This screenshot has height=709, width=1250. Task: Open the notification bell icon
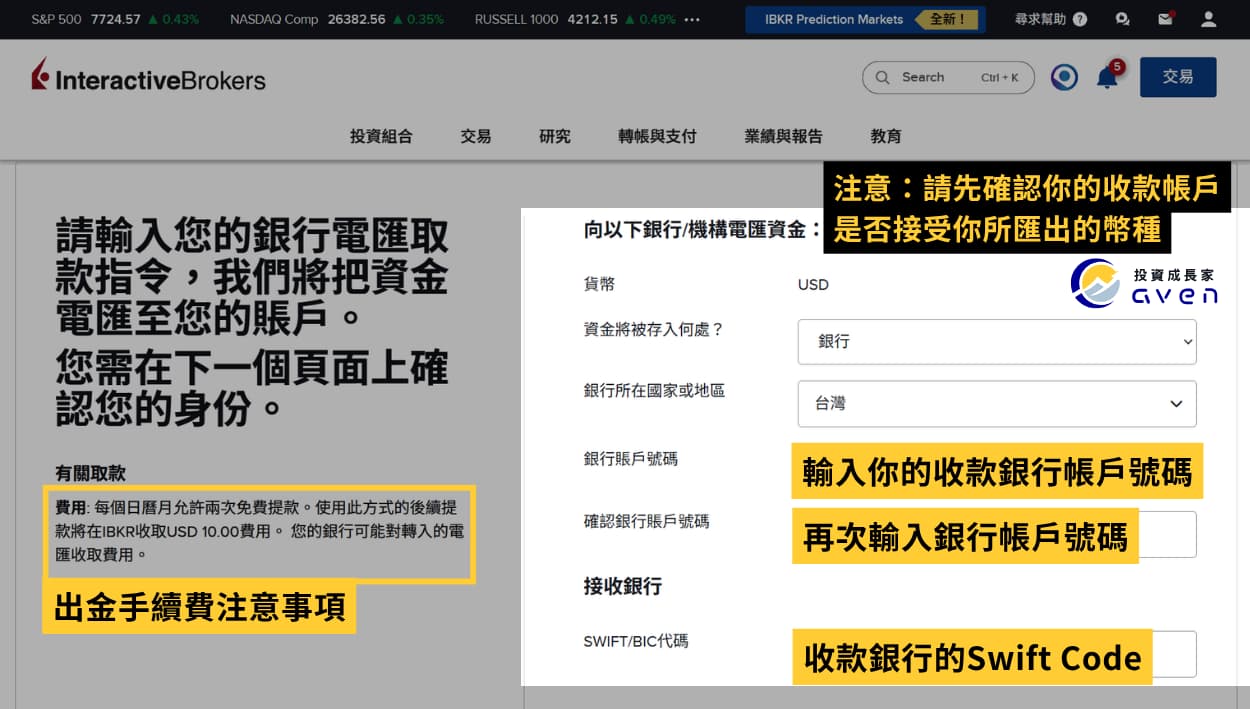pyautogui.click(x=1107, y=77)
